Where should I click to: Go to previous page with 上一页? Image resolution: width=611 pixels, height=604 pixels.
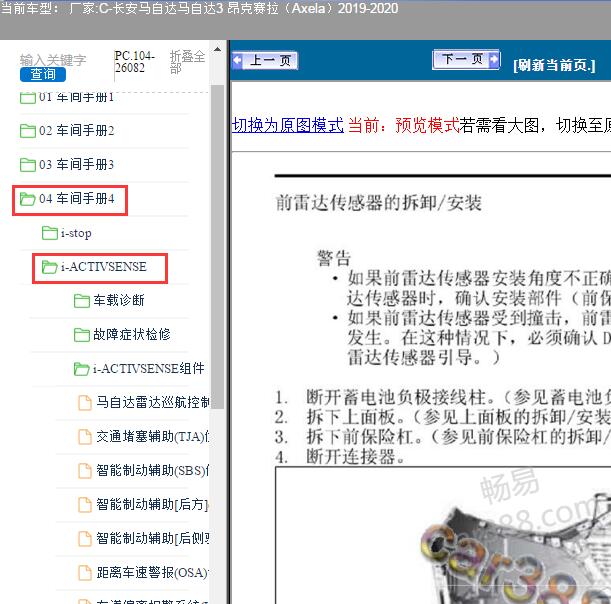coord(265,60)
